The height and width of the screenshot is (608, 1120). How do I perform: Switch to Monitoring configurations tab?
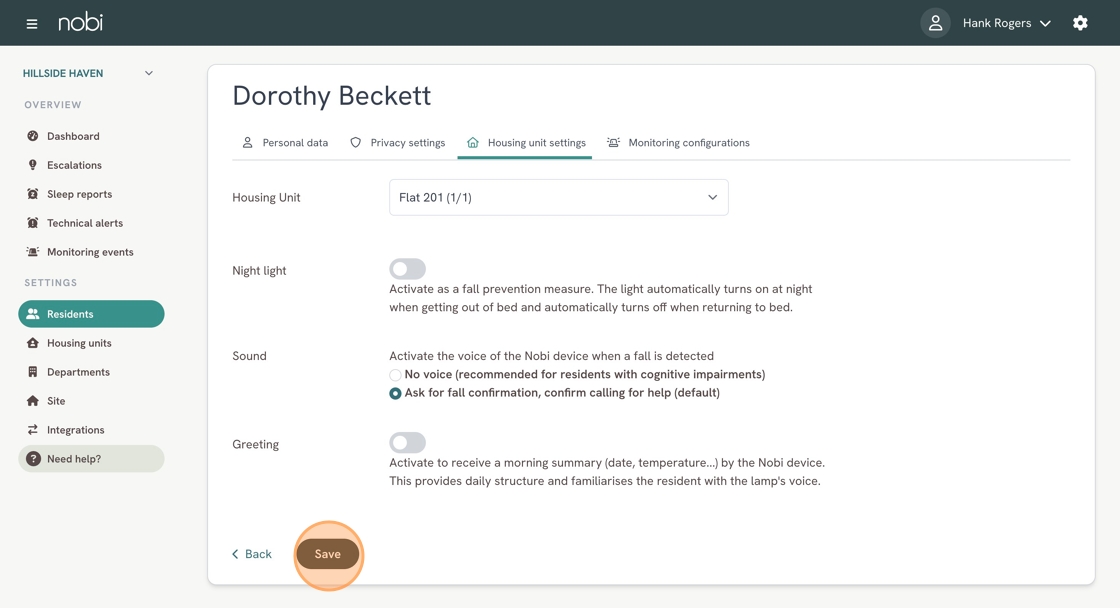point(678,143)
